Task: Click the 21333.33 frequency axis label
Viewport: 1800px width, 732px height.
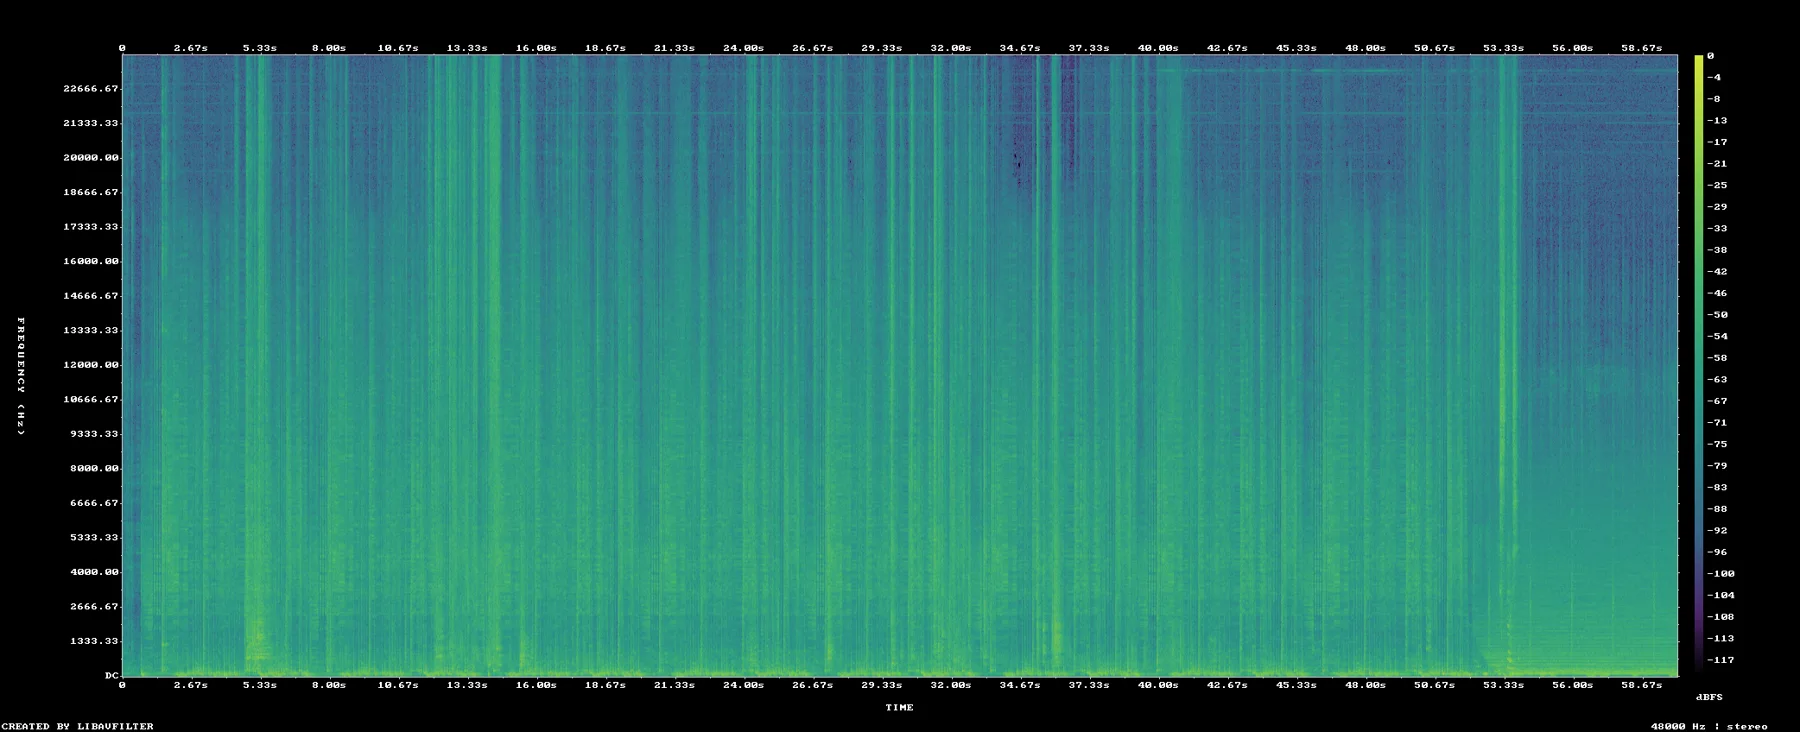Action: 91,123
